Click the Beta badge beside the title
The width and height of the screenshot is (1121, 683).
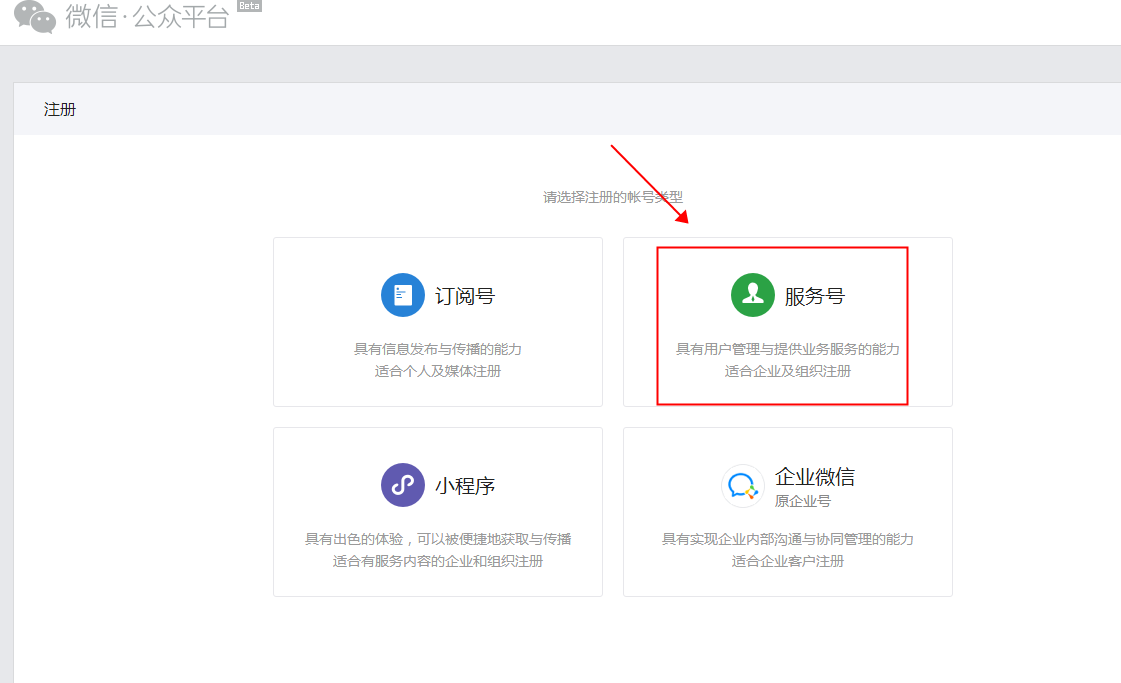249,6
